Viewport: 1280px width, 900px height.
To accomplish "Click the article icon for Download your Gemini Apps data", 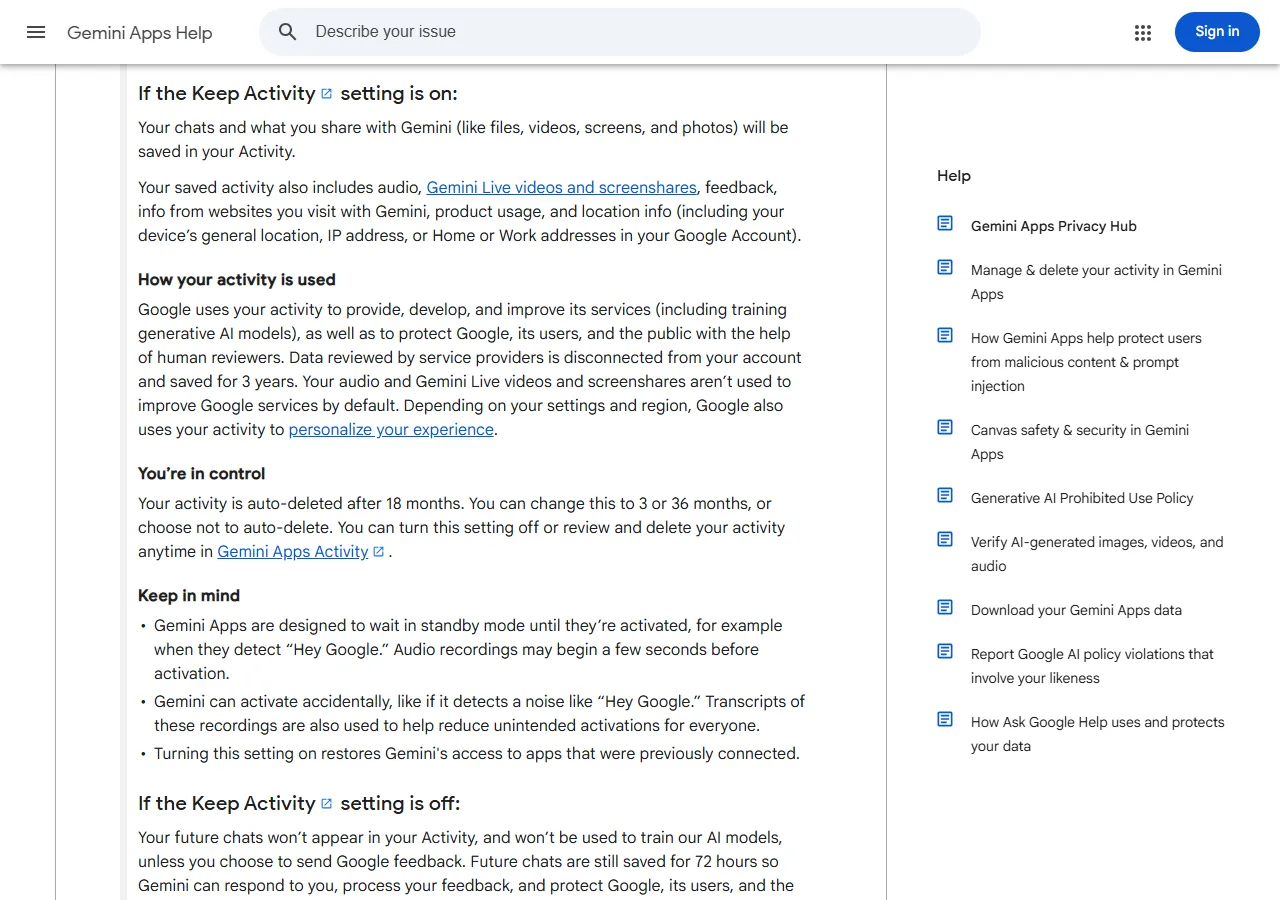I will [945, 608].
